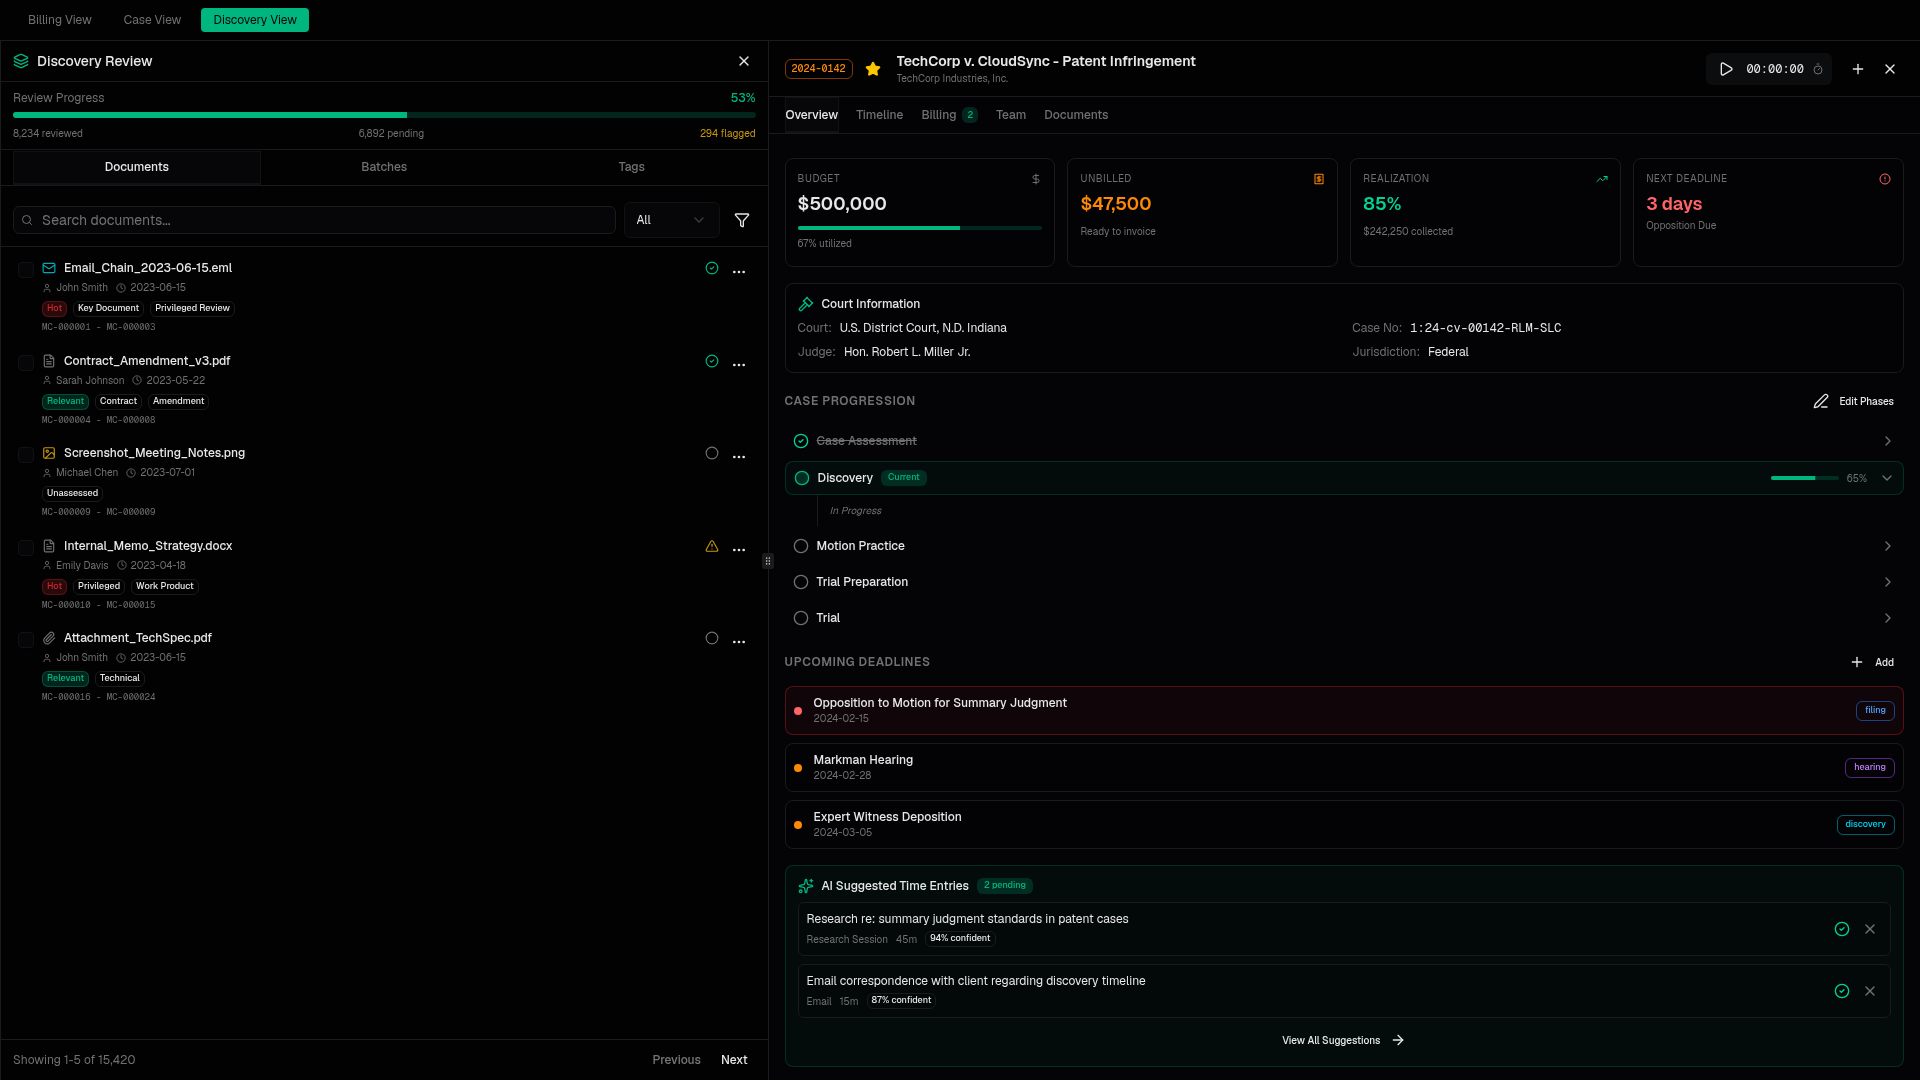Click the Search documents field
Image resolution: width=1920 pixels, height=1080 pixels.
click(314, 220)
